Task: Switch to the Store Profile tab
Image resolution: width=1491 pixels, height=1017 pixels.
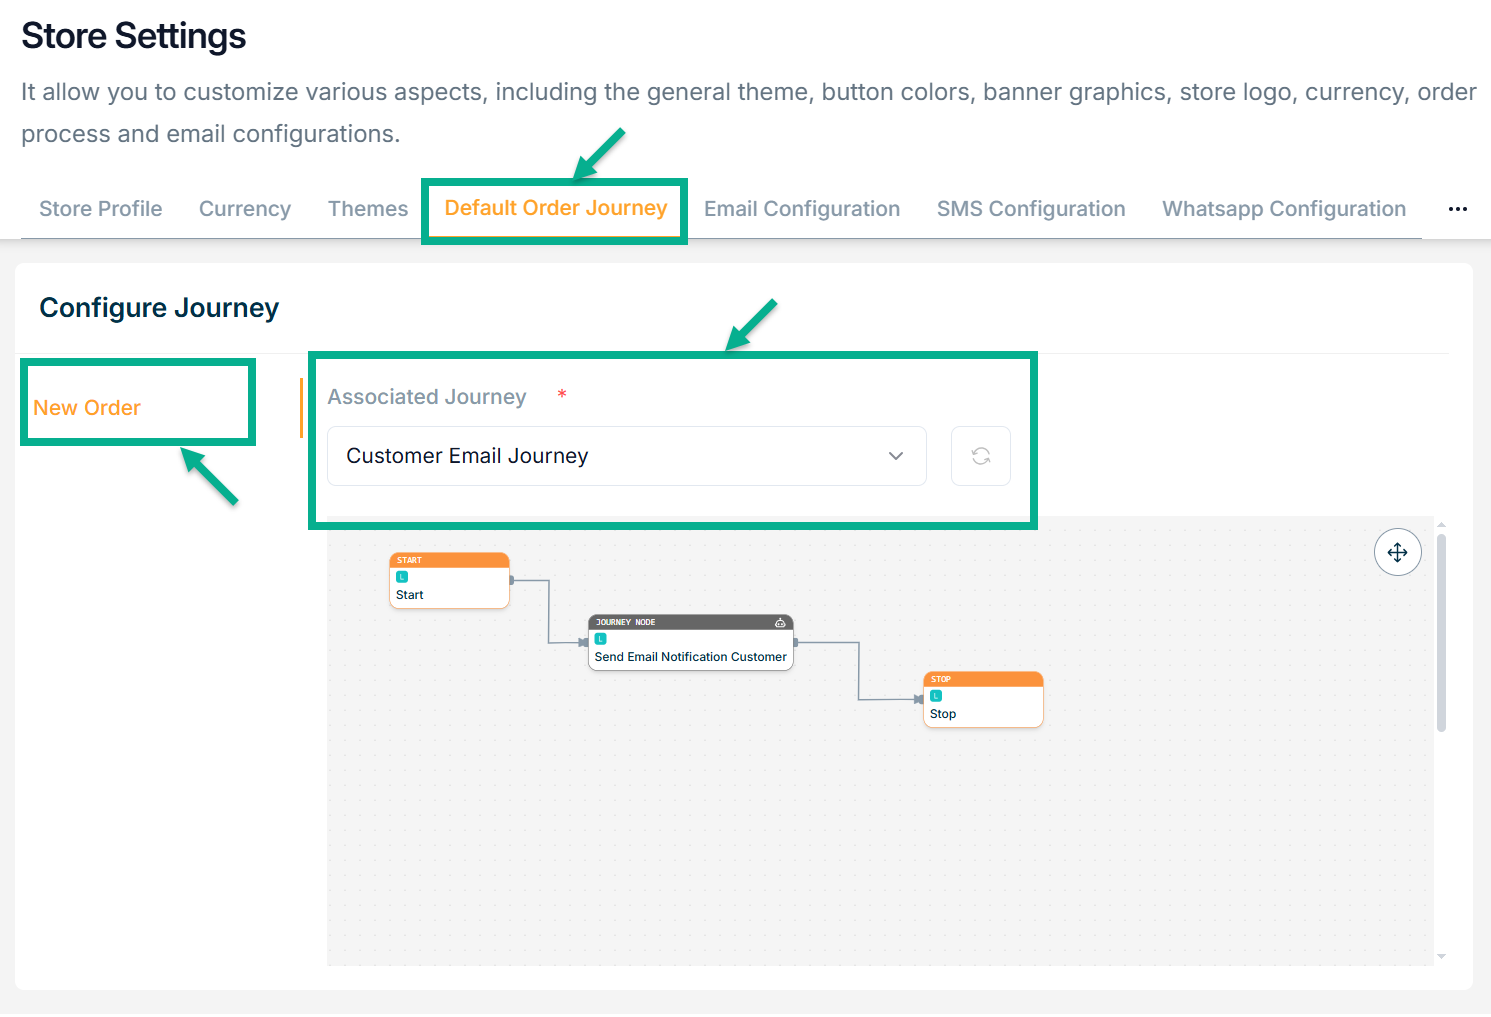Action: click(x=100, y=209)
